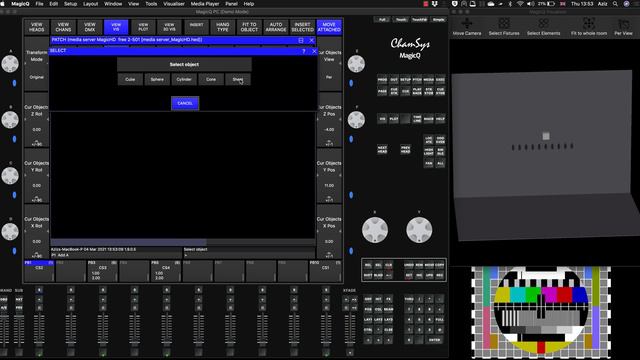
Task: Click the test pattern media preview
Action: tap(541, 313)
